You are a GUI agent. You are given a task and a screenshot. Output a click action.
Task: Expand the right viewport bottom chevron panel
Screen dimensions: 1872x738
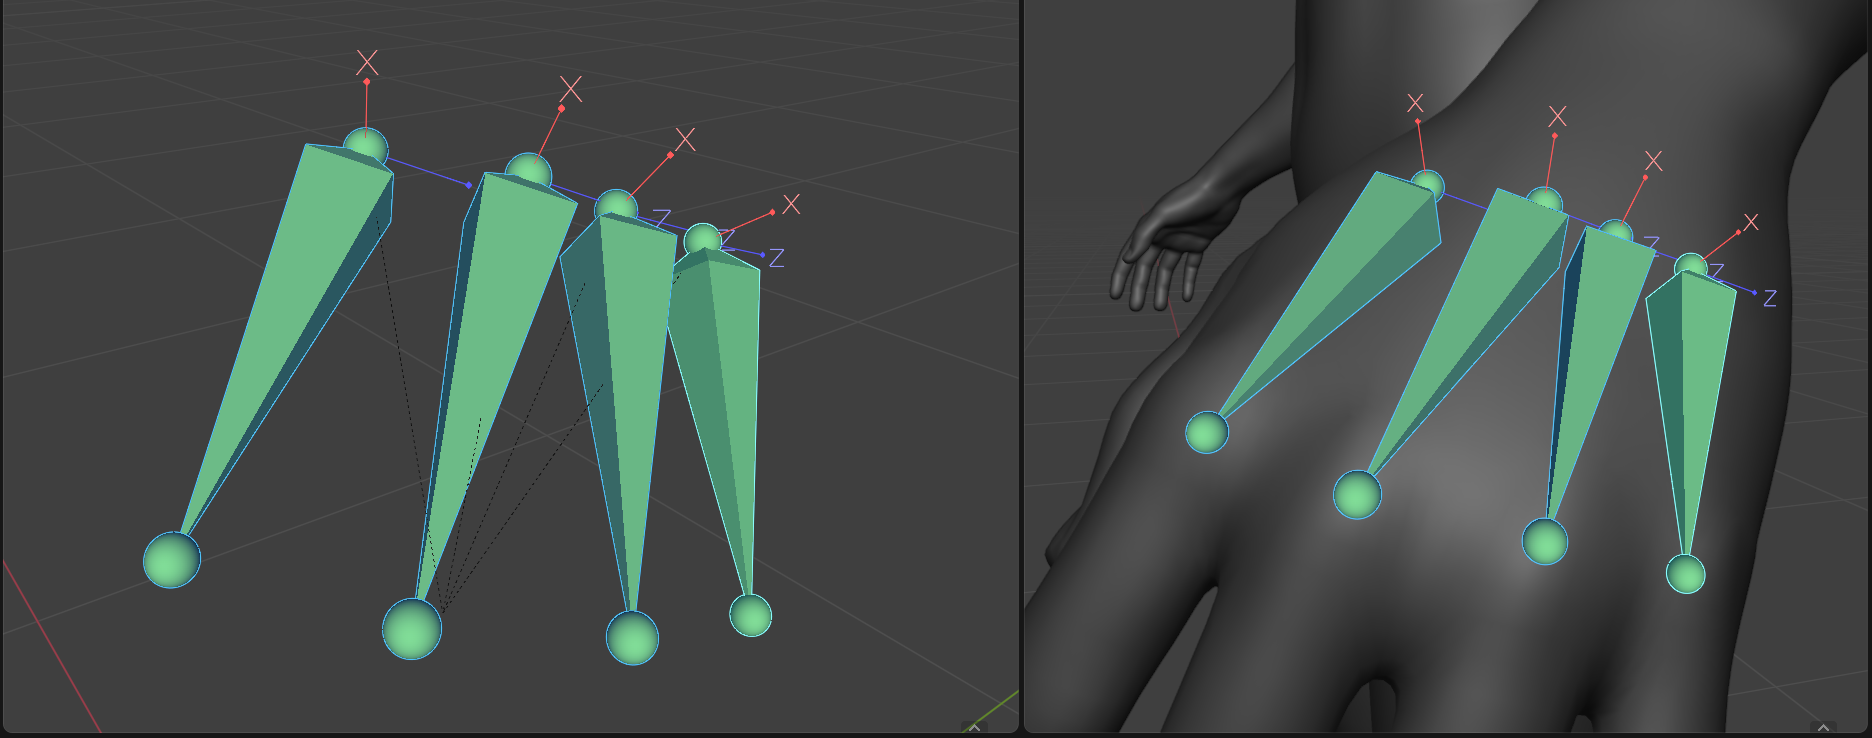(1823, 728)
